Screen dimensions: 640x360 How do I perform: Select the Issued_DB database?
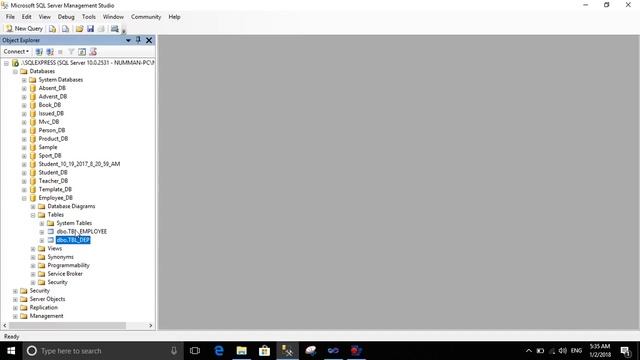pos(51,113)
